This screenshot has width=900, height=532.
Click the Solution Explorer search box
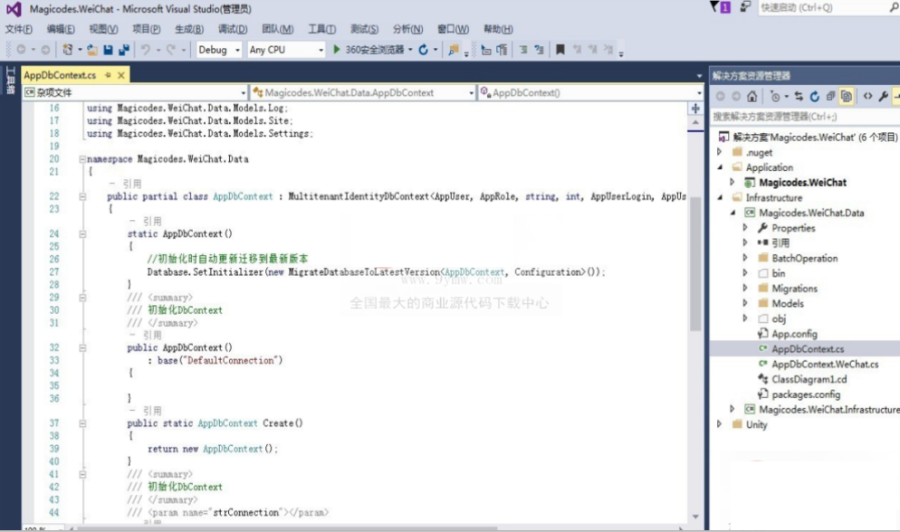point(804,117)
